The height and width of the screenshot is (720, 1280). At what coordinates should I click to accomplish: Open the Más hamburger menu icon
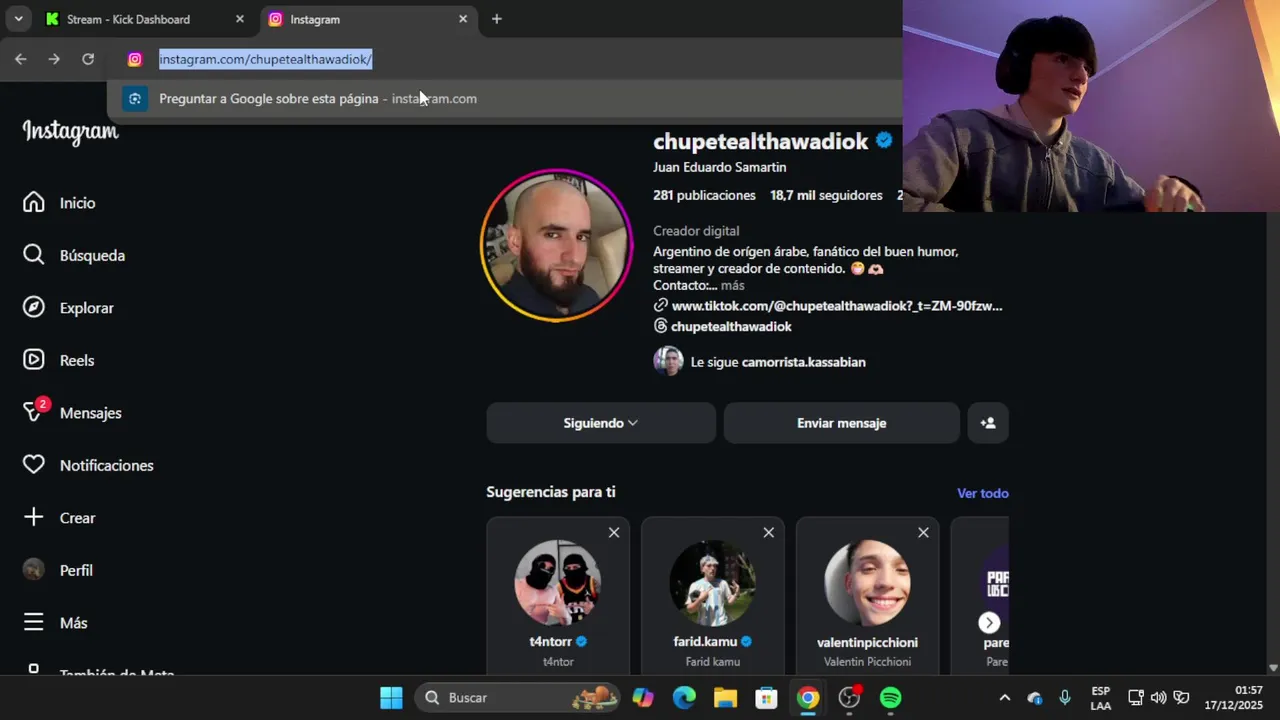[34, 622]
